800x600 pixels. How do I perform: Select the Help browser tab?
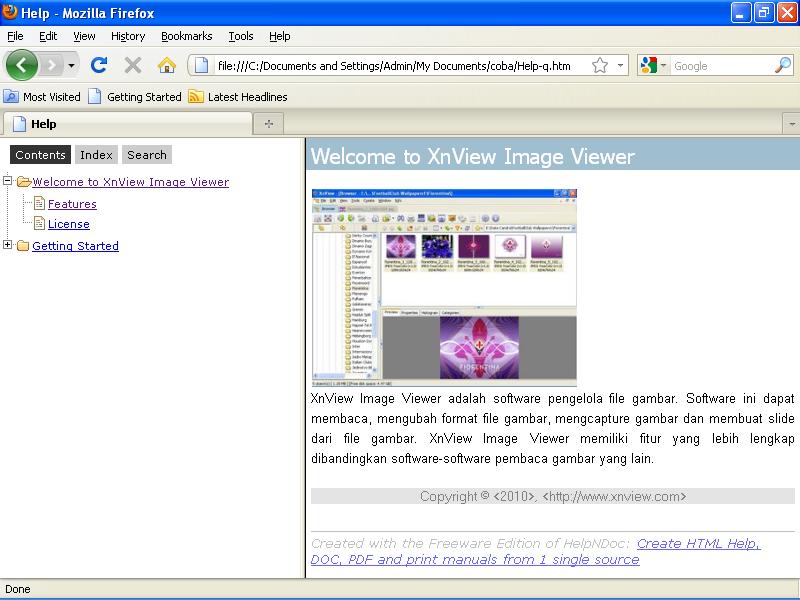[128, 124]
